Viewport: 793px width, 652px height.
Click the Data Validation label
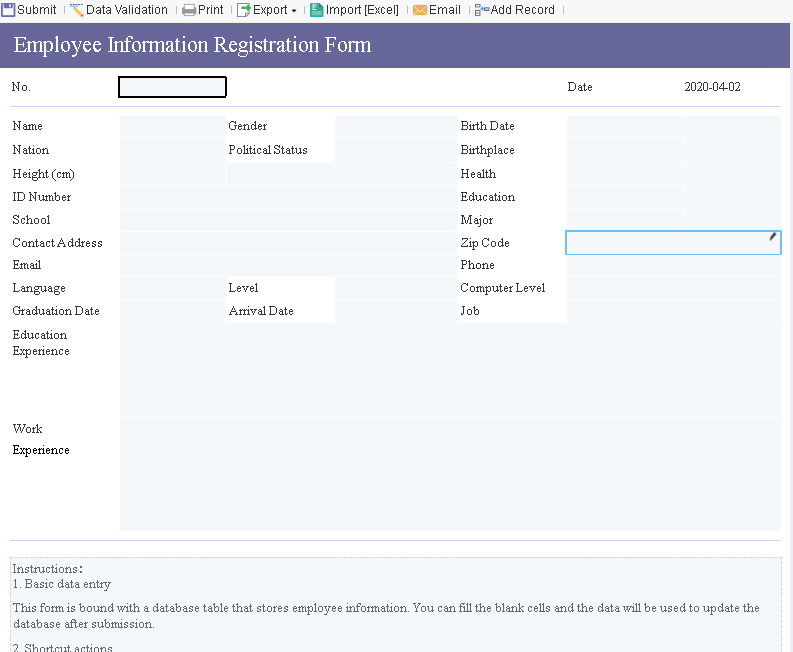pyautogui.click(x=126, y=10)
